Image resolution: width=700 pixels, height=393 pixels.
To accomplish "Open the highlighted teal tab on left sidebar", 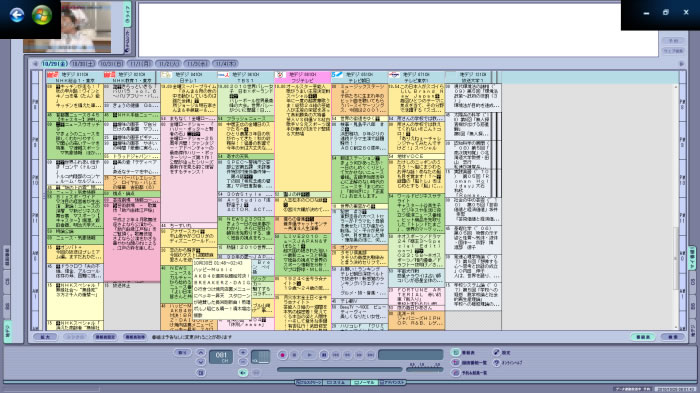I will [8, 331].
